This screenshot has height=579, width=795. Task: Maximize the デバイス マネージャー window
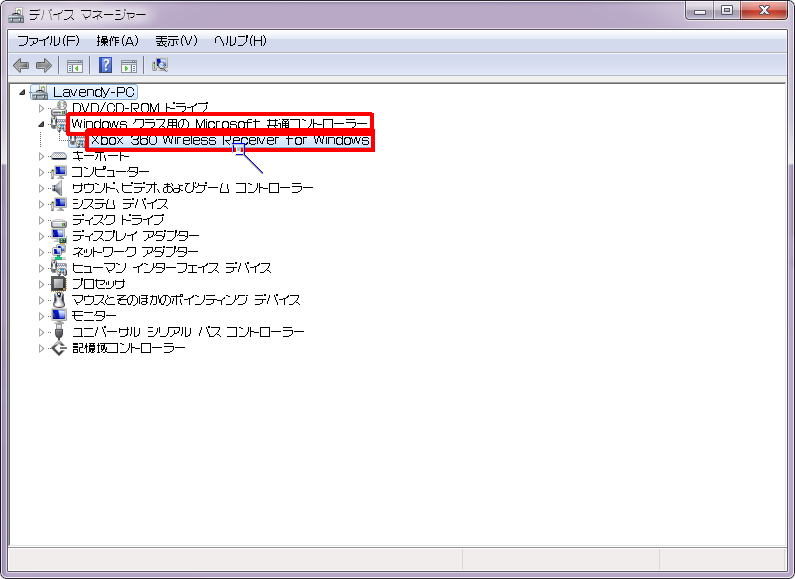tap(727, 10)
